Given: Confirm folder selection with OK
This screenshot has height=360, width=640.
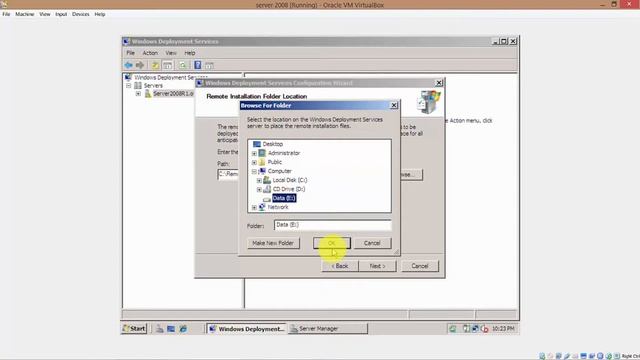Looking at the screenshot, I should (x=332, y=243).
